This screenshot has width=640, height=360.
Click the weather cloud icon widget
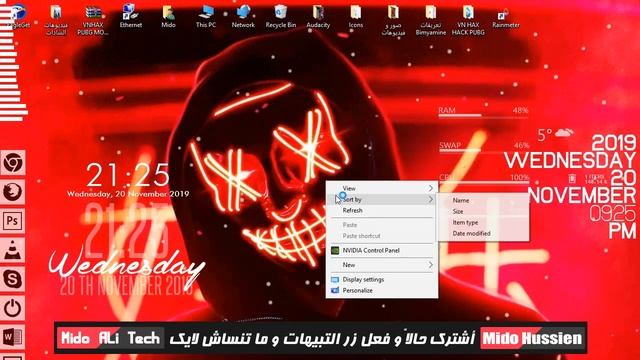pos(564,133)
